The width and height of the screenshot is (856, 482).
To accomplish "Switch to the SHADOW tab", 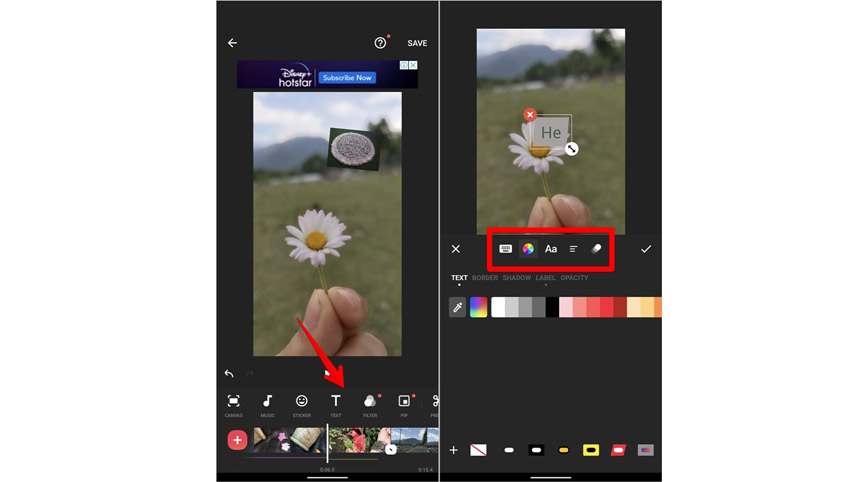I will (516, 278).
